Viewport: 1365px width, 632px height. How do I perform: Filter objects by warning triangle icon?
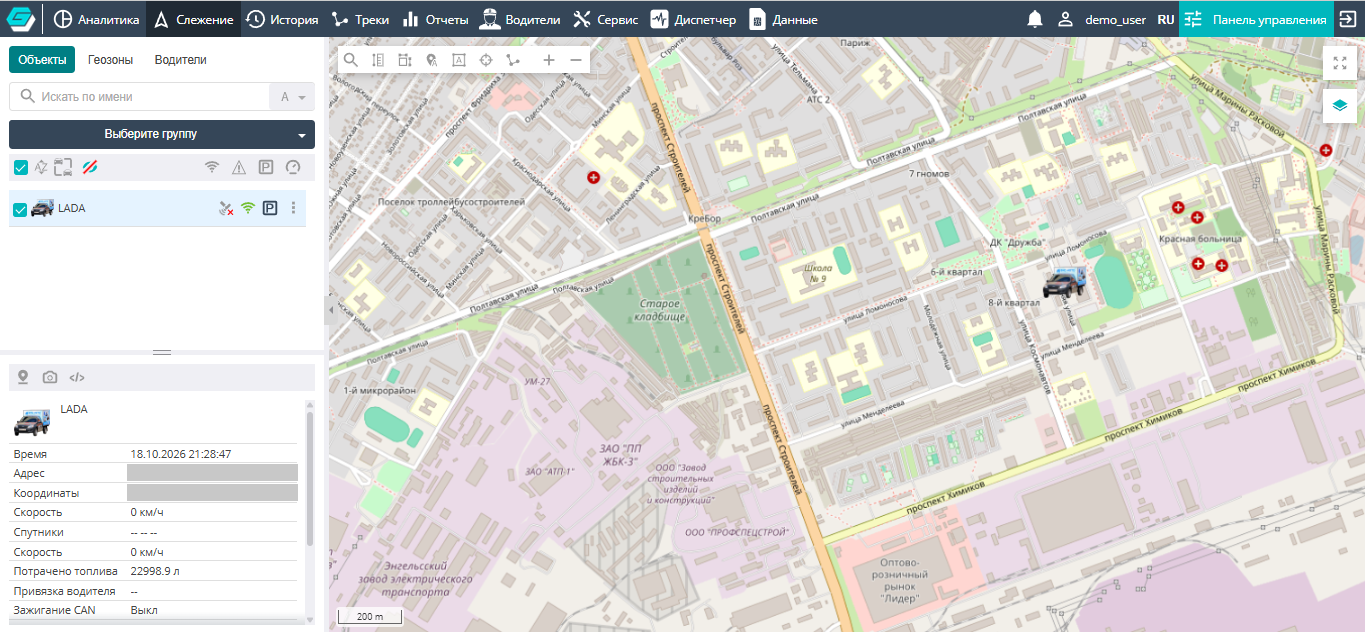[x=239, y=167]
